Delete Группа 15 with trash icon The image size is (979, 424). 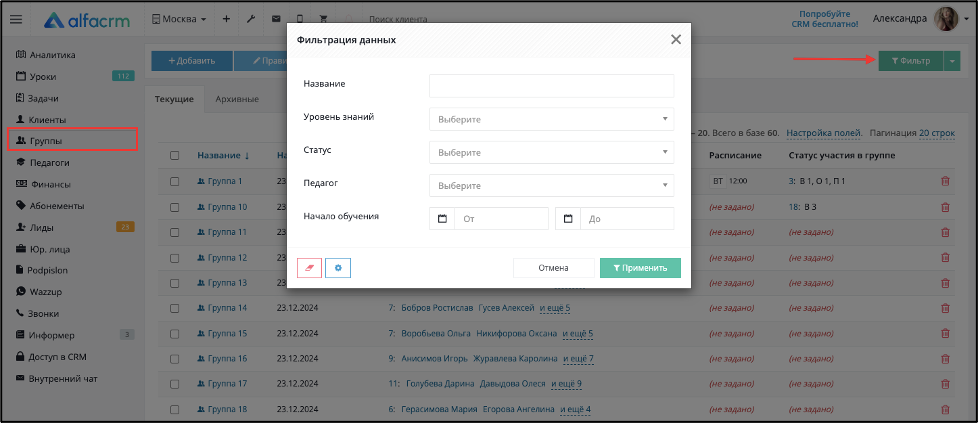point(945,333)
